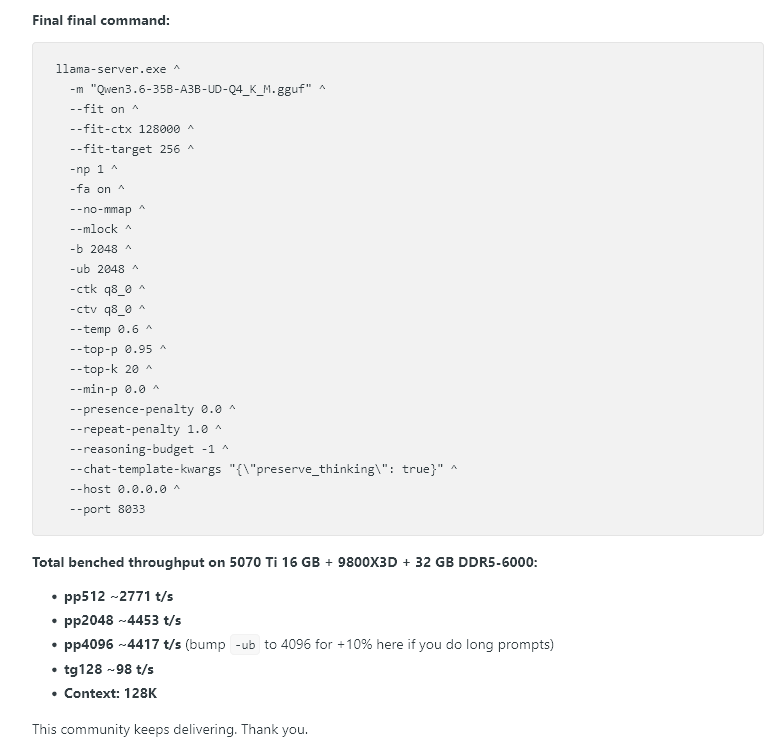Click the -ctk q8_0 line
Viewport: 783px width, 746px height.
pos(107,289)
